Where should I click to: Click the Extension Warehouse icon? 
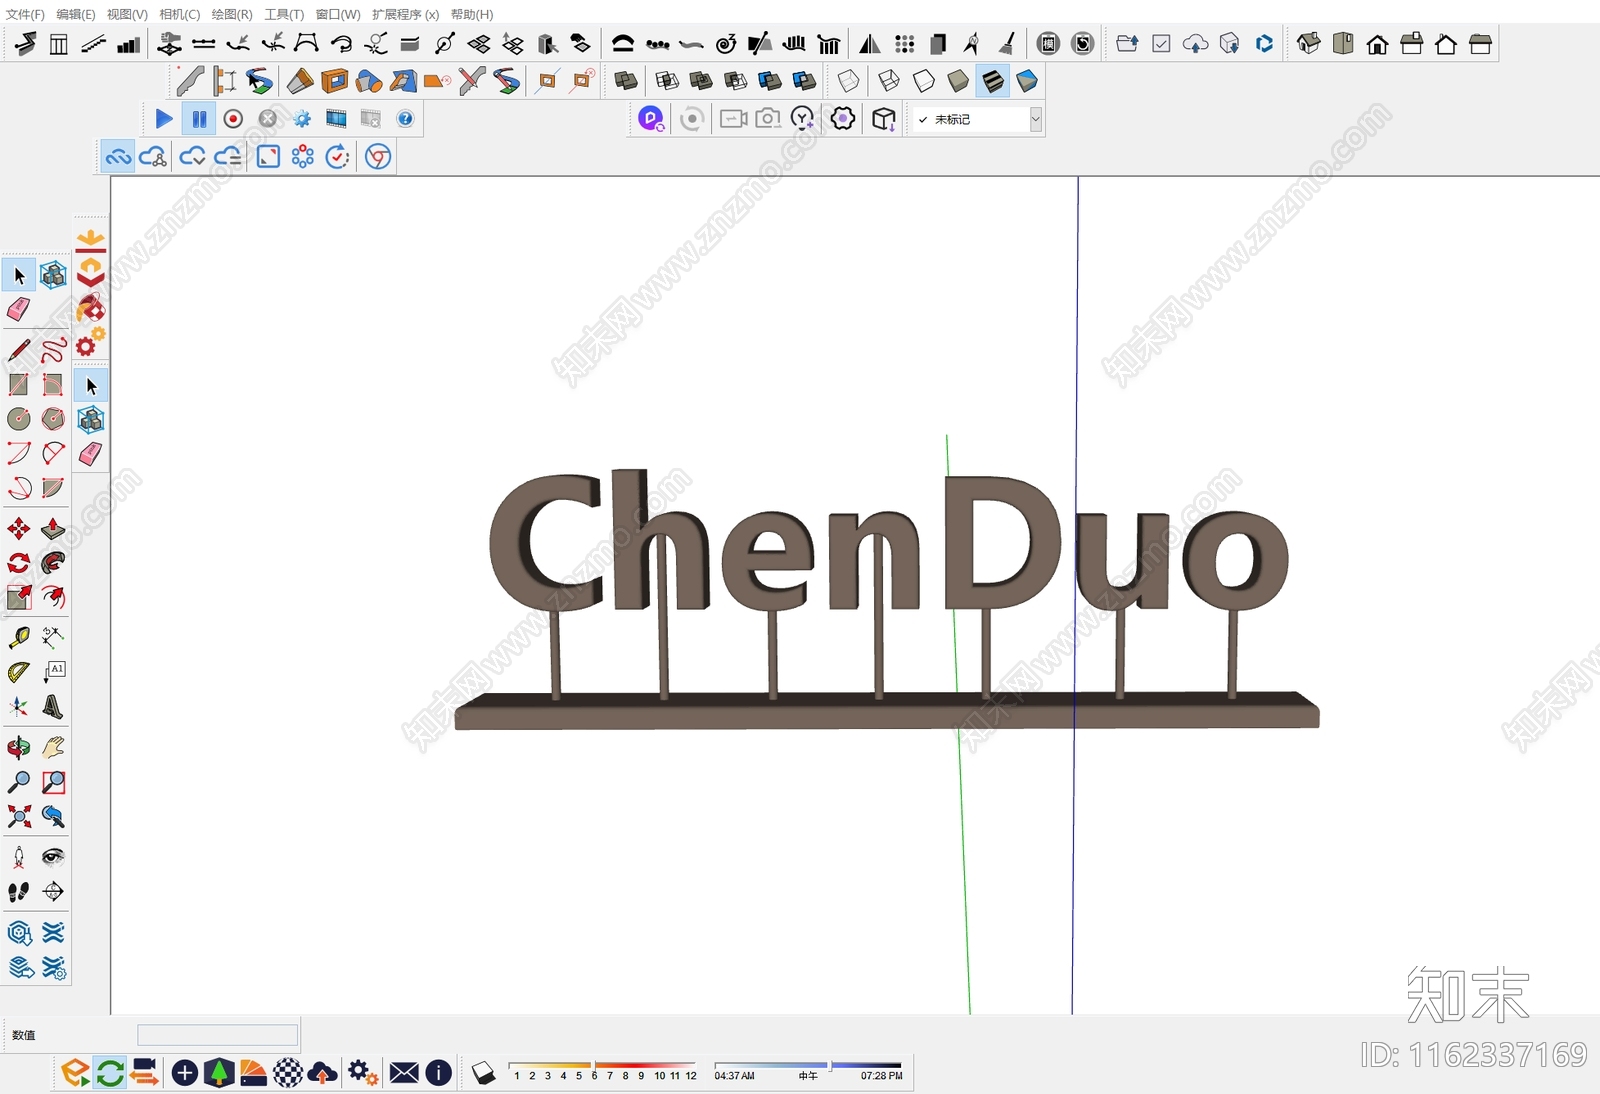[1264, 44]
